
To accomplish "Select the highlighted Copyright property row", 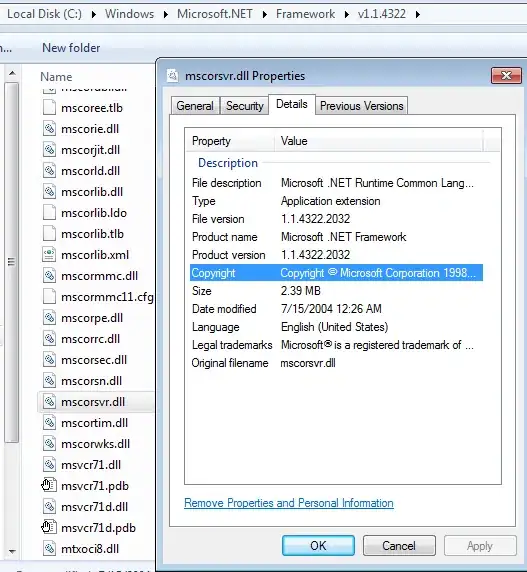I will point(336,273).
